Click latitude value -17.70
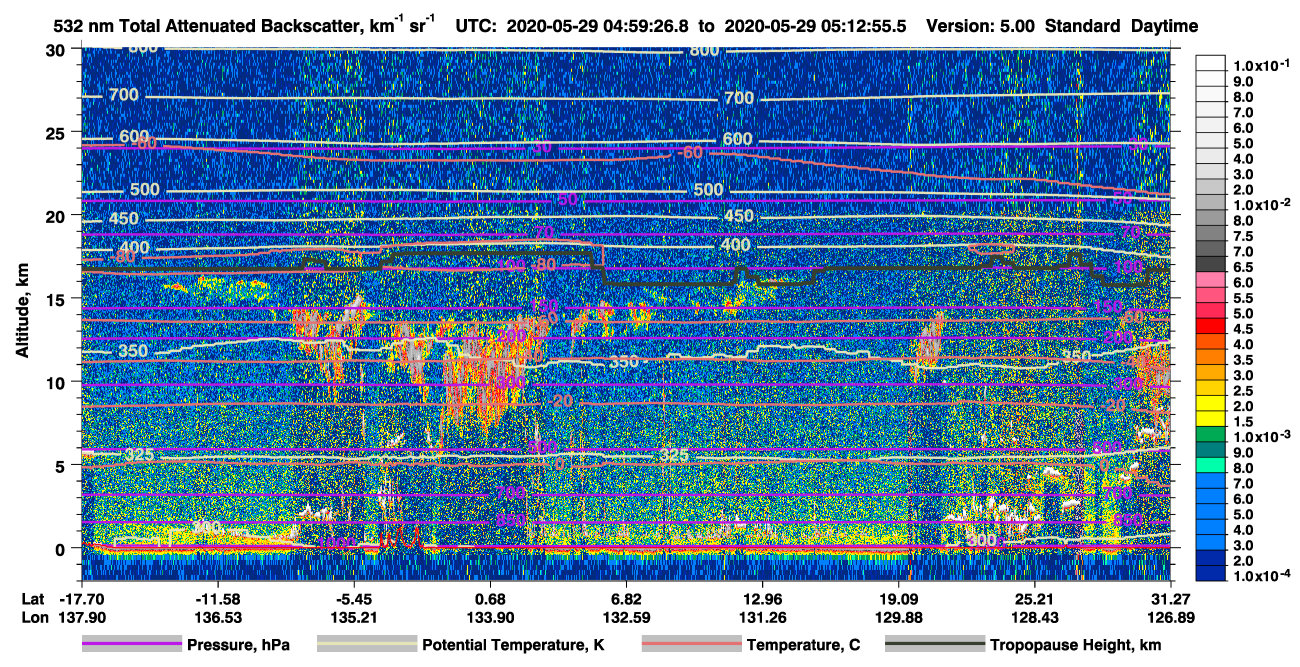 tap(80, 600)
